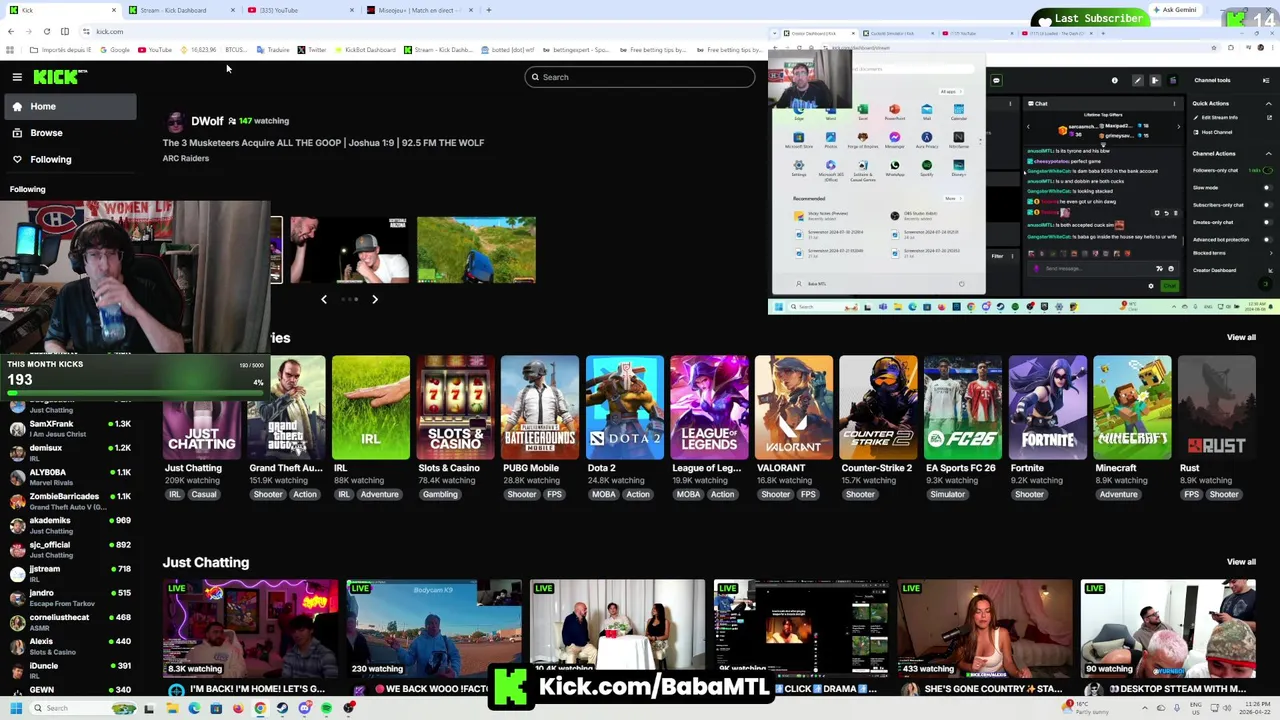Click Edit Stream Info in embedded dashboard
This screenshot has width=1280, height=720.
1219,117
